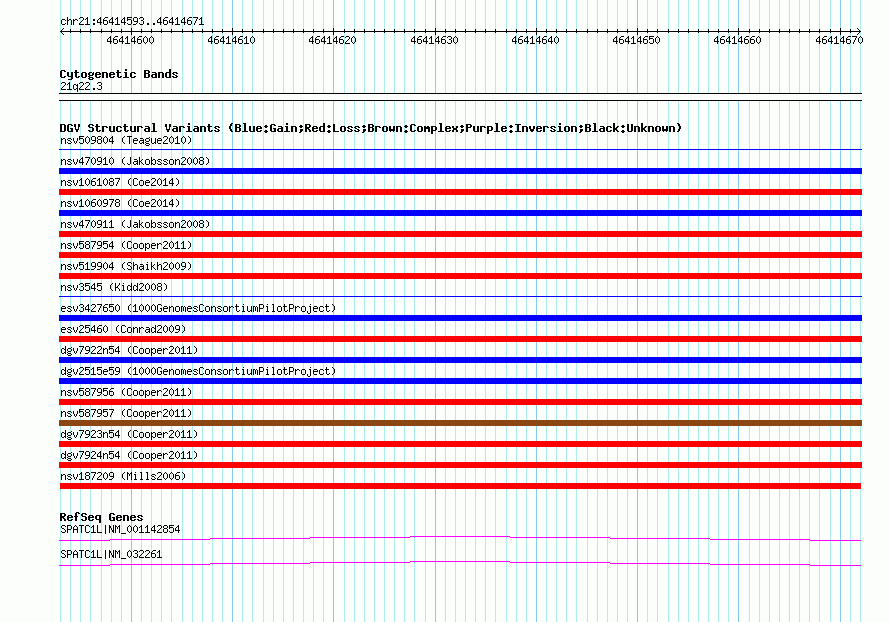Click the red loss bar under nsv1061087
The image size is (890, 622).
pos(460,192)
